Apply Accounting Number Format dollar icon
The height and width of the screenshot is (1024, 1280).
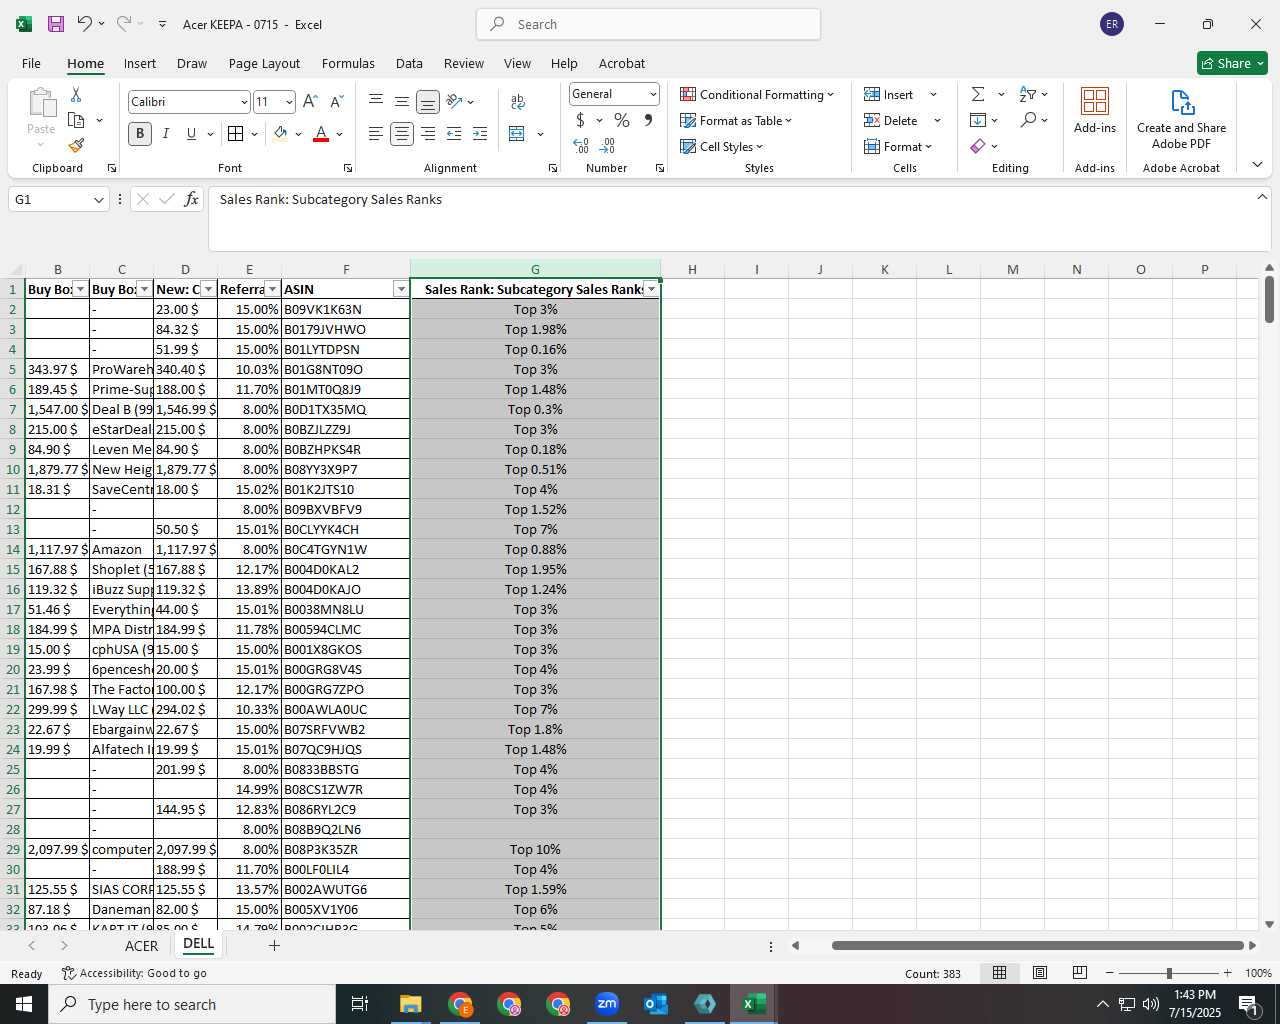(x=580, y=120)
